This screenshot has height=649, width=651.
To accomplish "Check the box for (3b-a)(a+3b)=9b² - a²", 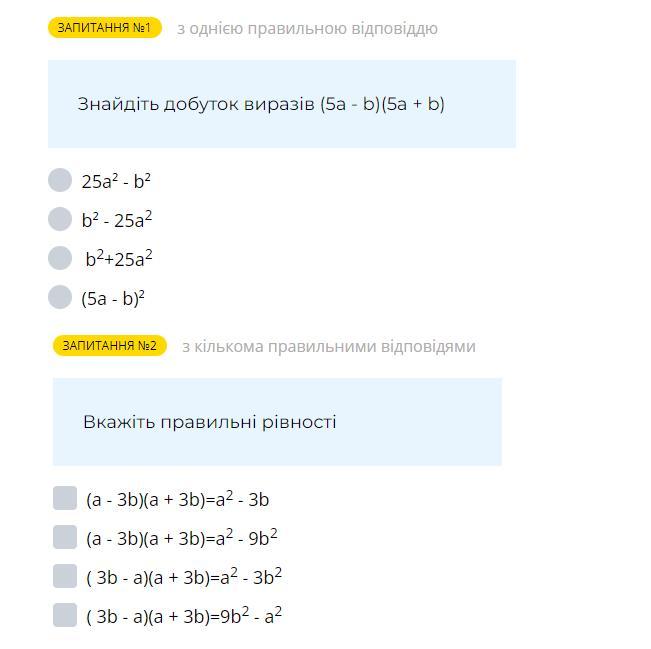I will point(65,615).
